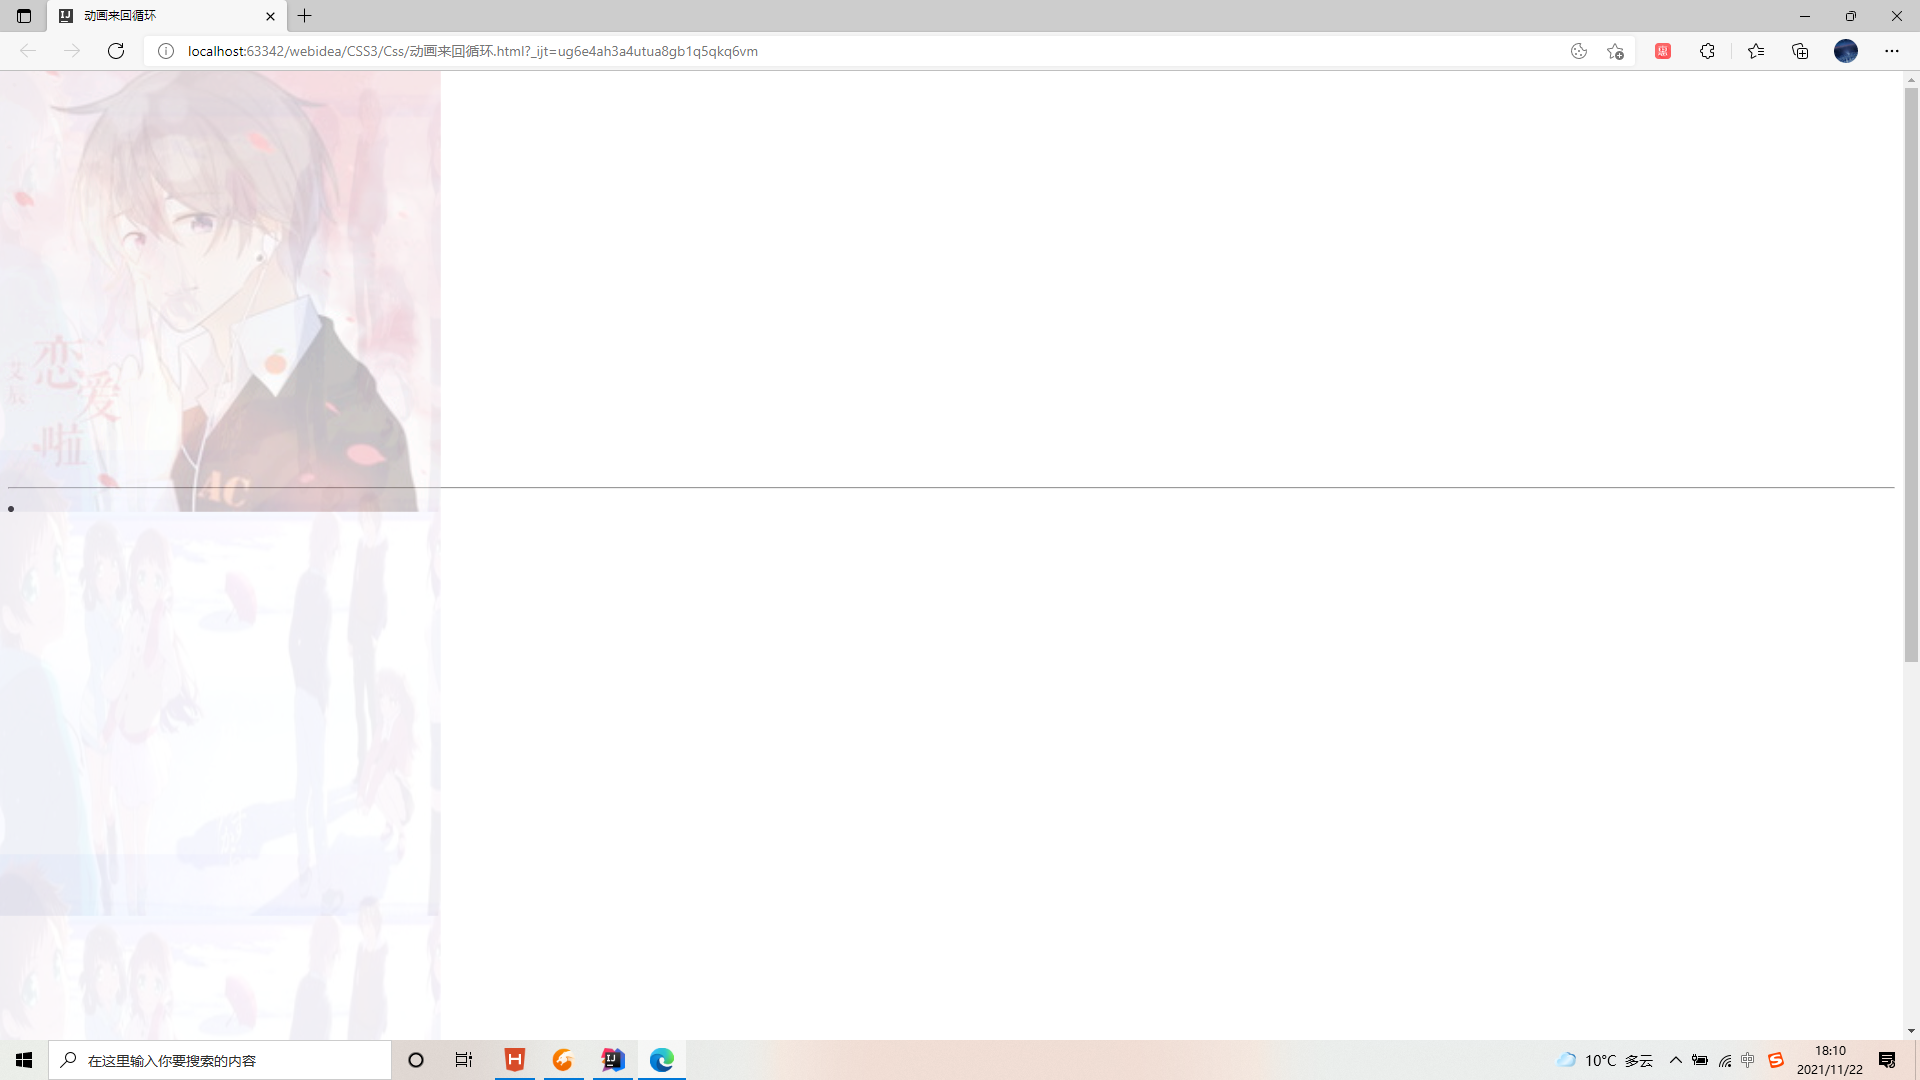Click the browser profile avatar
Screen dimensions: 1920x1080
click(x=1846, y=51)
